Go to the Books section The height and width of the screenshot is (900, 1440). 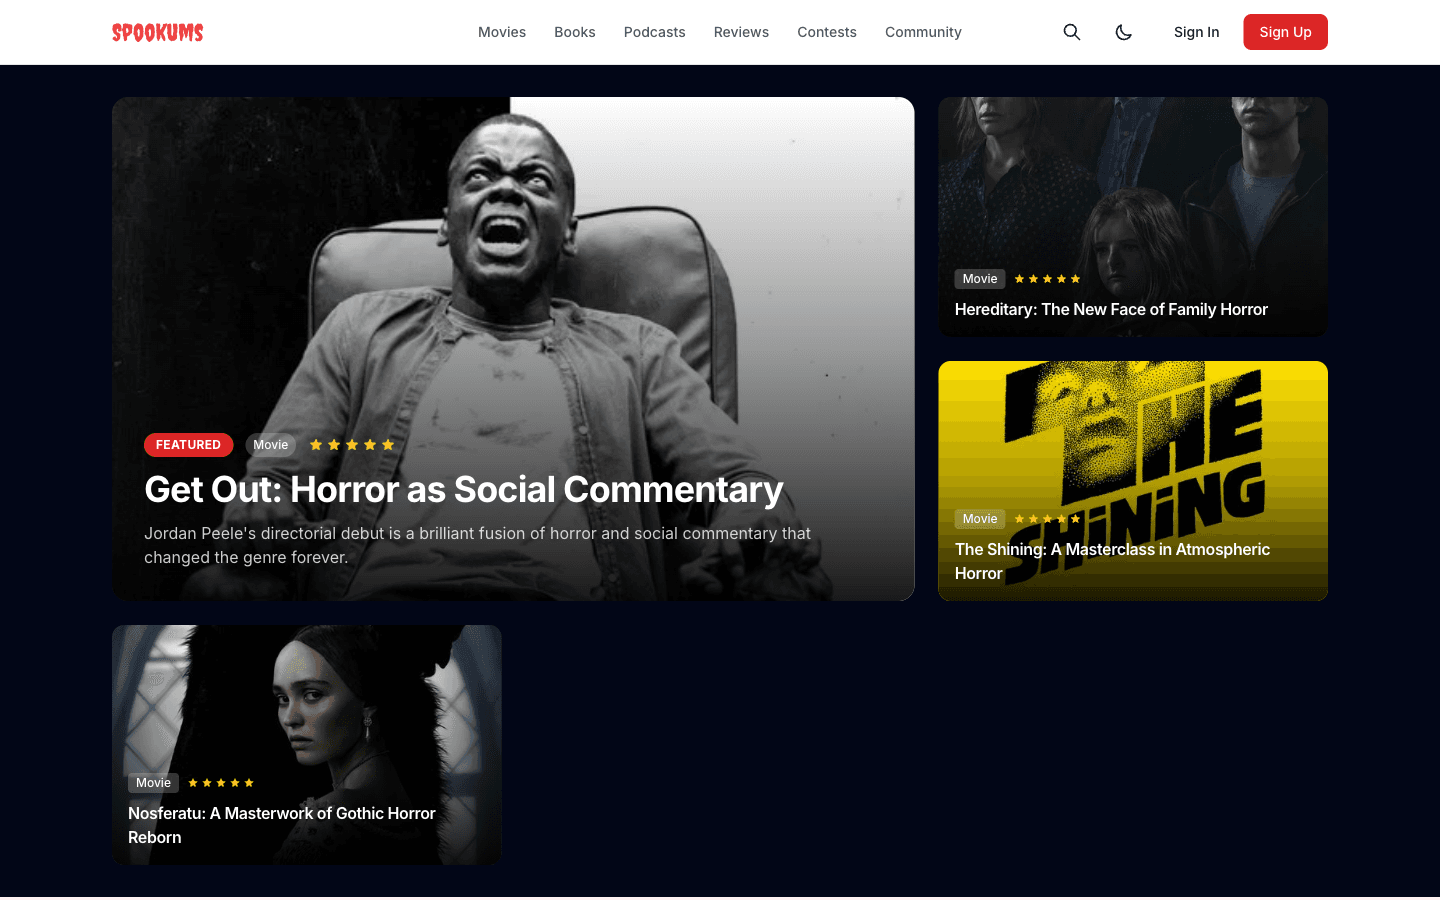click(x=575, y=32)
